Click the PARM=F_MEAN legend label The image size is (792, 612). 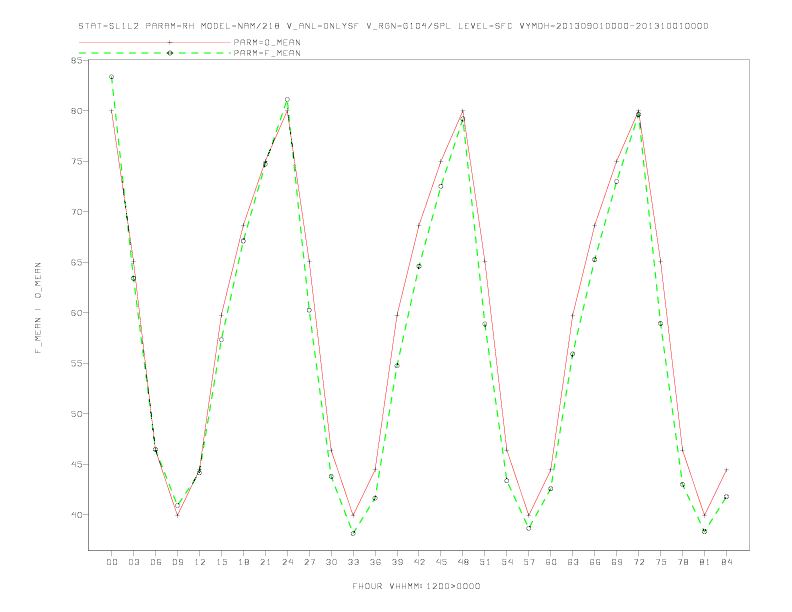(x=267, y=53)
